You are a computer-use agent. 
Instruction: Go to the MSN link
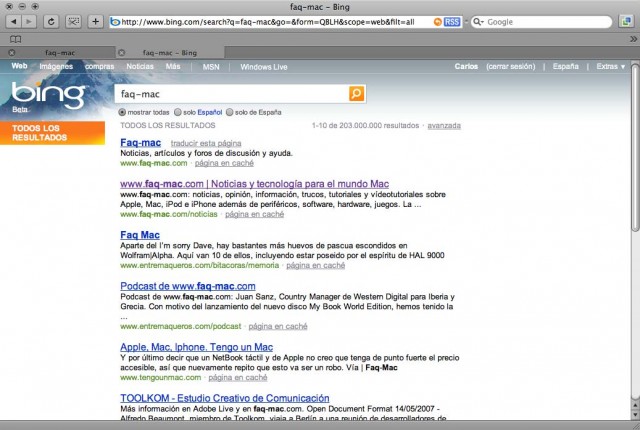pyautogui.click(x=211, y=67)
